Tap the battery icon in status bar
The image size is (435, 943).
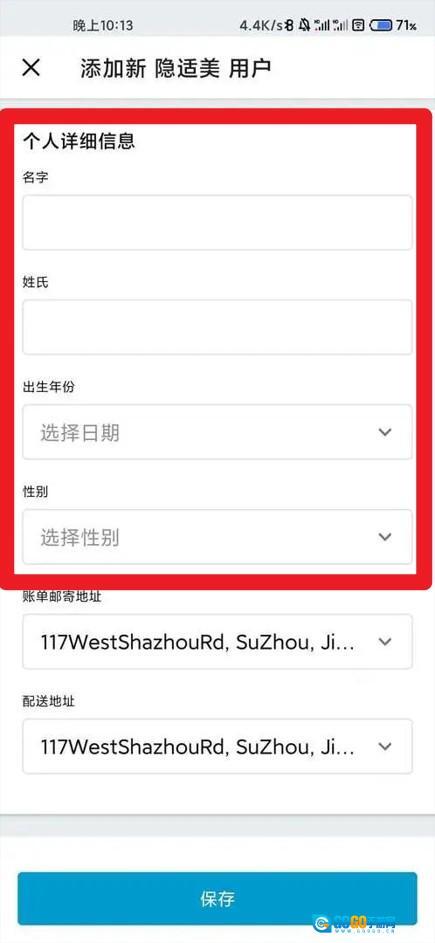[x=381, y=25]
